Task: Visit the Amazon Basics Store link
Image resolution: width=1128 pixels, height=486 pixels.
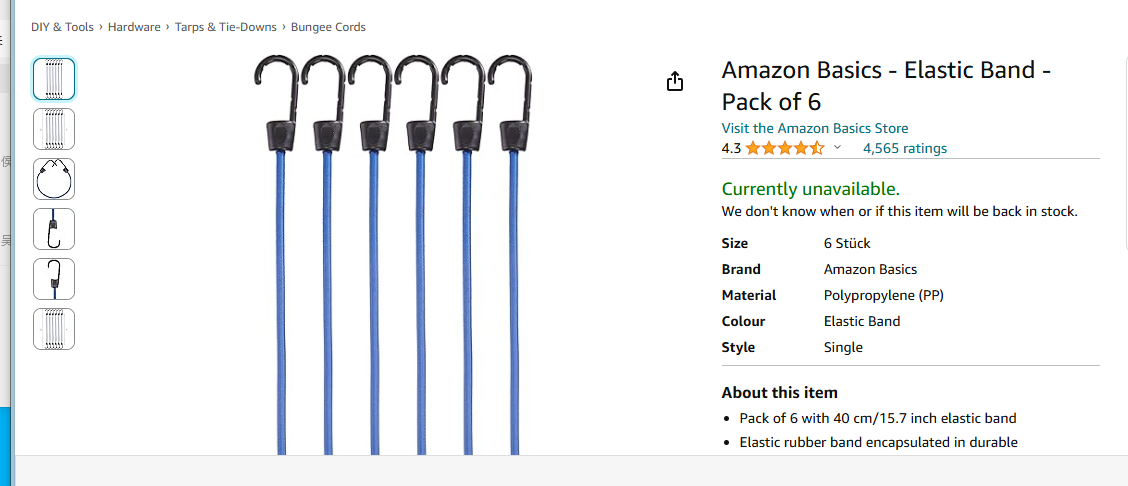Action: tap(814, 128)
